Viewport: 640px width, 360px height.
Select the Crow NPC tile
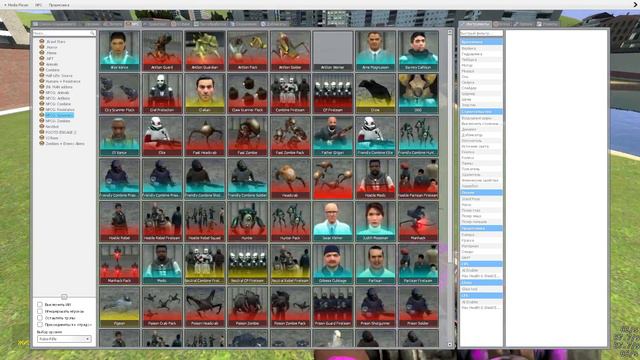(x=375, y=93)
